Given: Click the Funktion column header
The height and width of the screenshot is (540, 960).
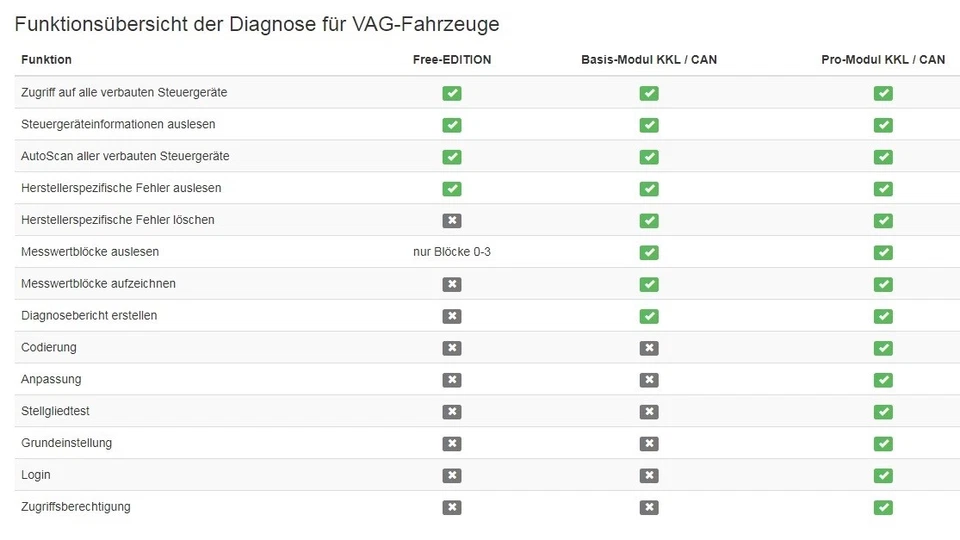Looking at the screenshot, I should tap(46, 60).
